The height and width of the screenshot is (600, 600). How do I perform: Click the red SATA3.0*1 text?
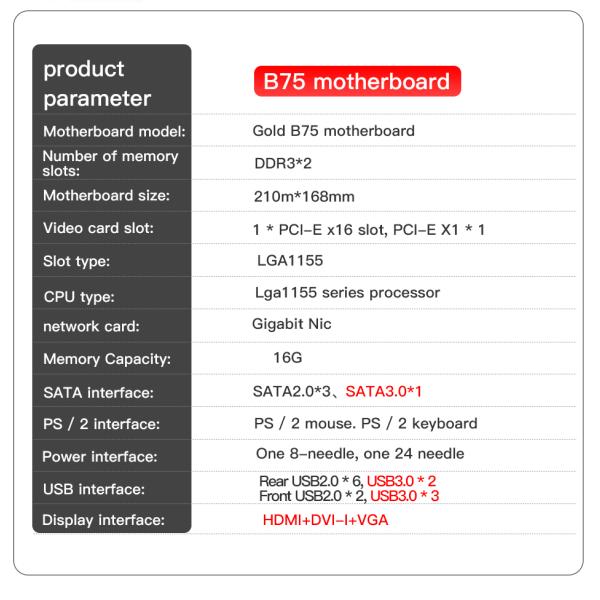(388, 391)
